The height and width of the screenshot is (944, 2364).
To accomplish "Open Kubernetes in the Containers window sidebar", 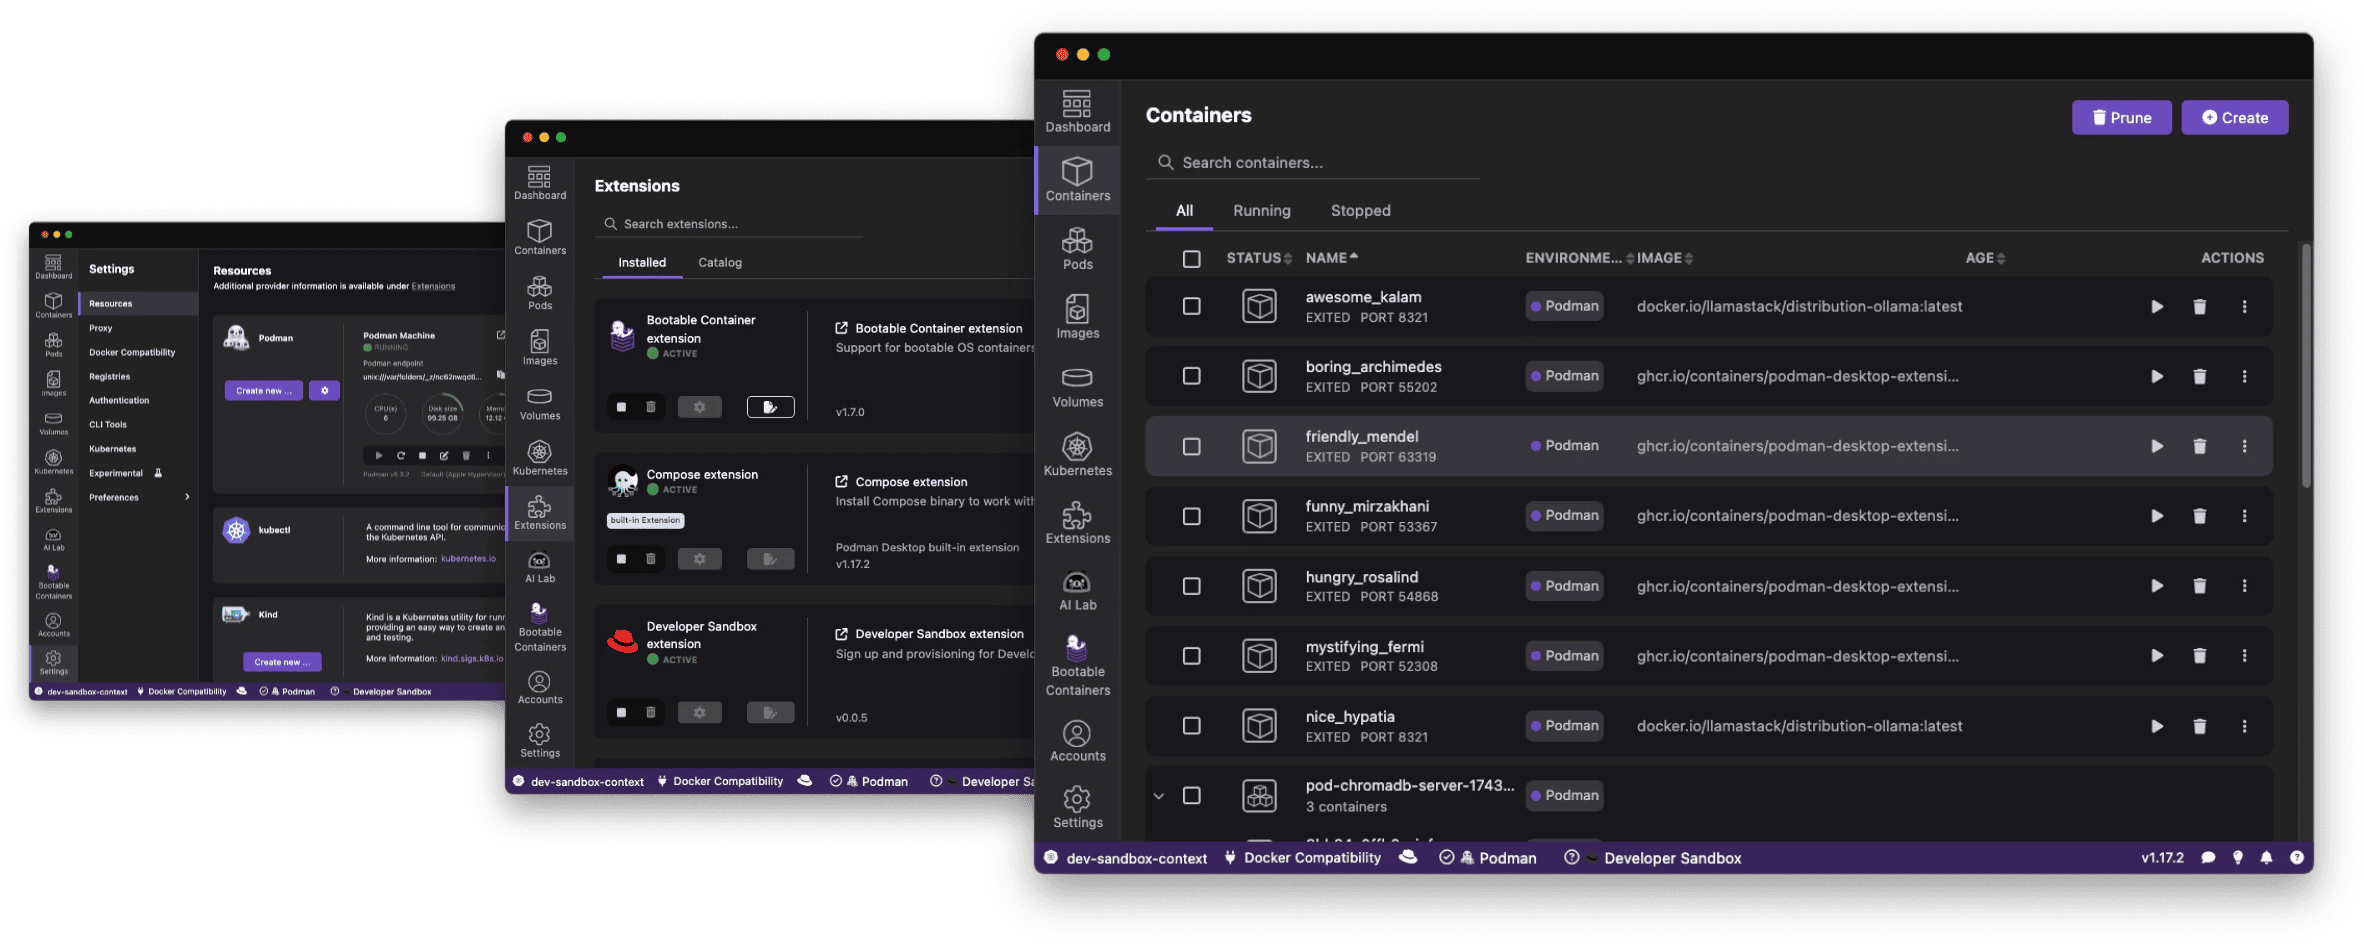I will coord(1077,455).
